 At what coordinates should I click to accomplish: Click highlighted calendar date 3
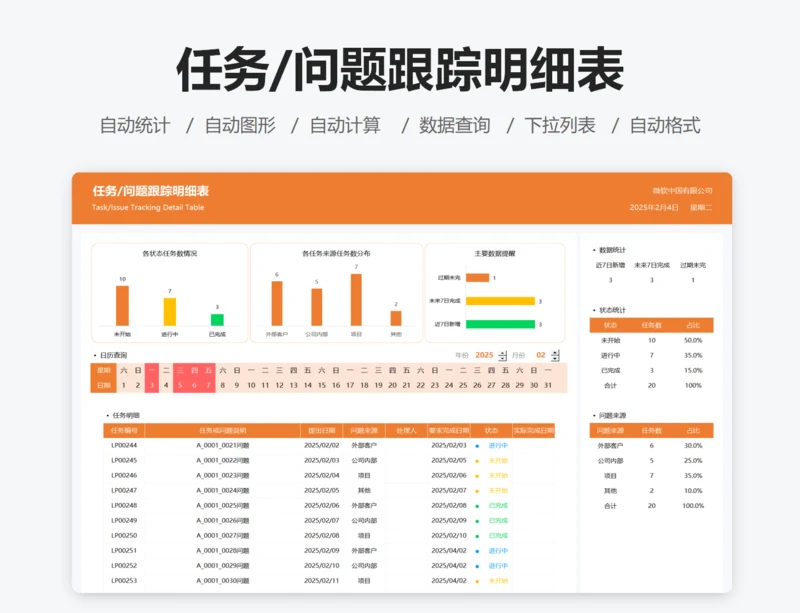click(x=152, y=385)
